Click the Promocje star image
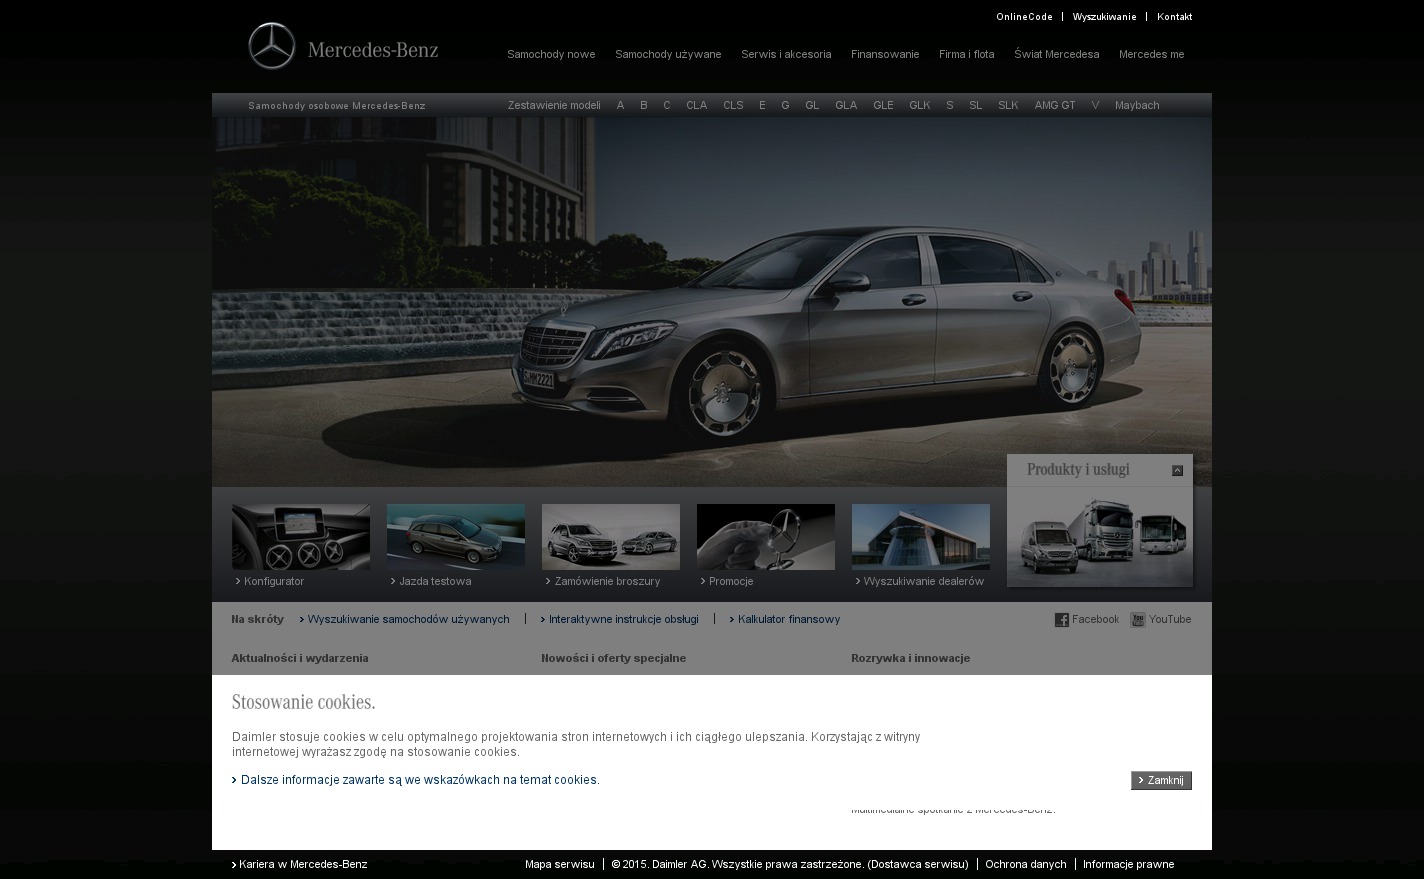 point(766,537)
